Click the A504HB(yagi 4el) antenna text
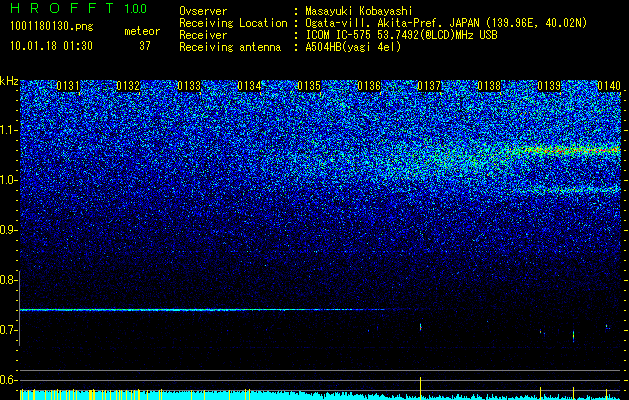Viewport: 629px width, 400px height. click(x=353, y=47)
